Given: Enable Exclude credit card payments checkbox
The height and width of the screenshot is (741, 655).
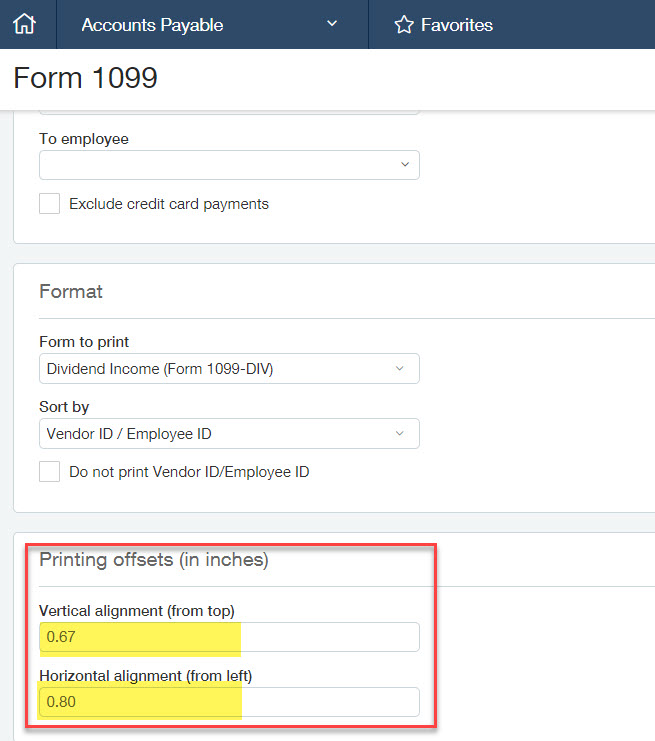Looking at the screenshot, I should [x=49, y=204].
